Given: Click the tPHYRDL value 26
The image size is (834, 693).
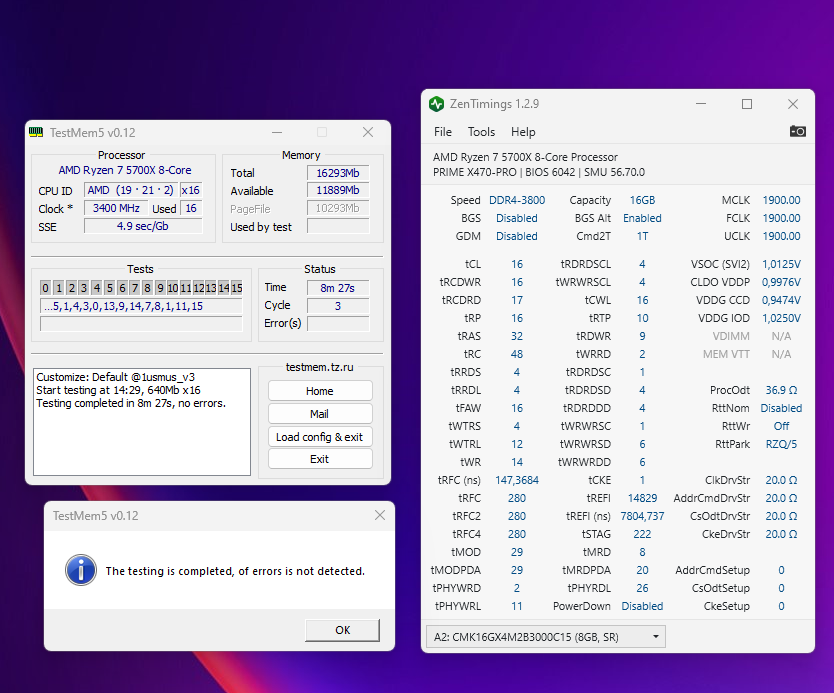Looking at the screenshot, I should pyautogui.click(x=642, y=588).
